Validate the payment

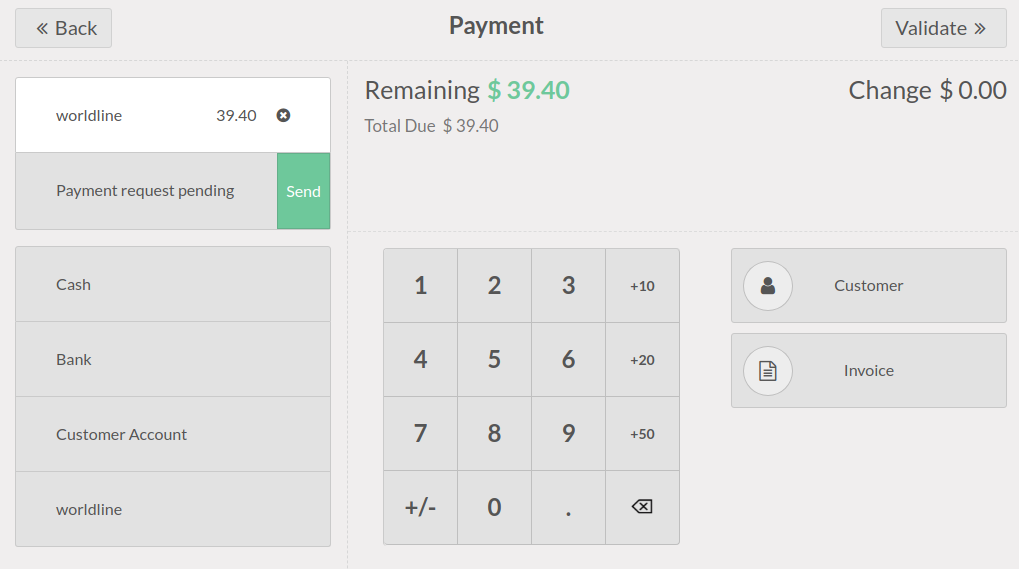point(943,28)
